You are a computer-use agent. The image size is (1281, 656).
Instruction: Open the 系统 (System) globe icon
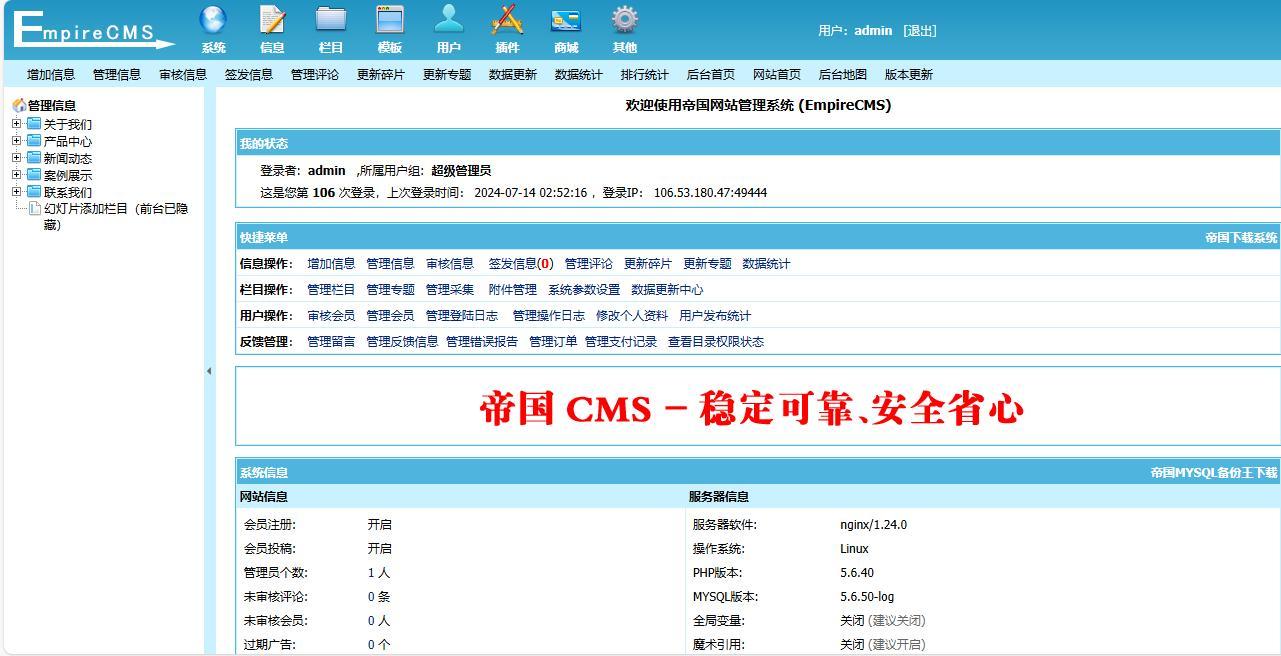[x=213, y=20]
